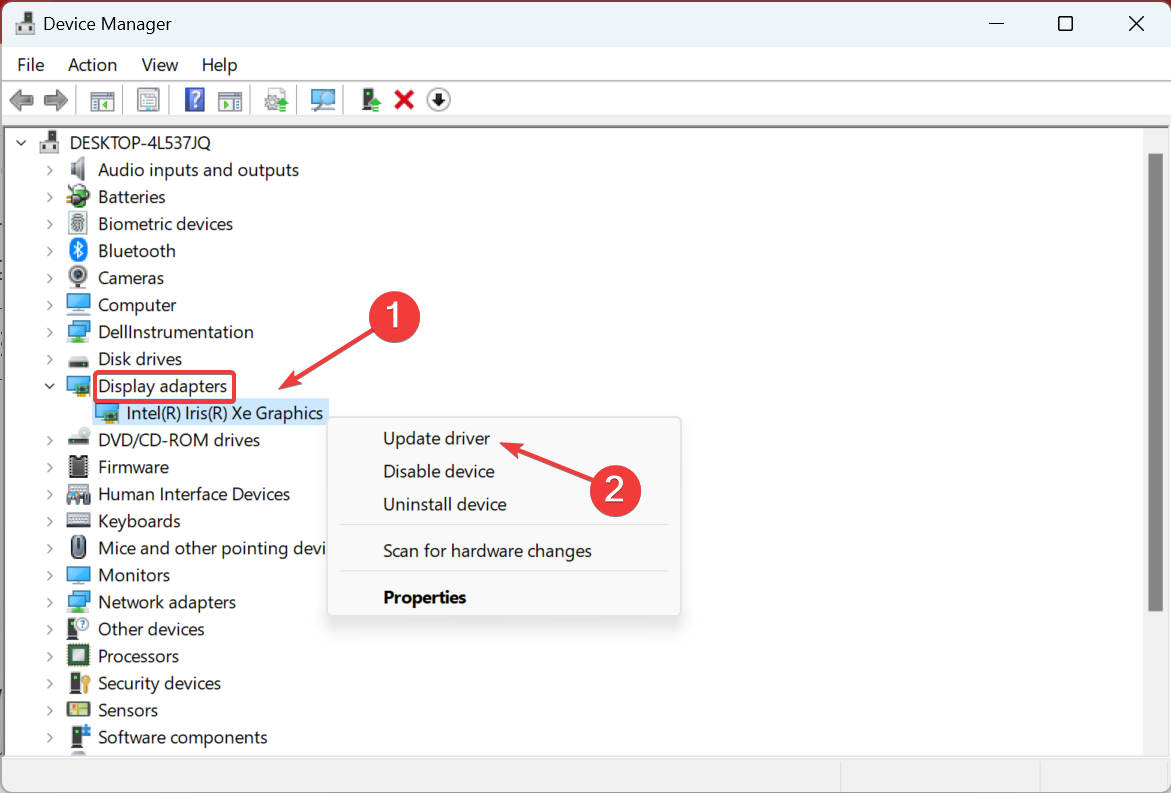This screenshot has height=793, width=1171.
Task: Choose Disable device in context menu
Action: tap(438, 471)
